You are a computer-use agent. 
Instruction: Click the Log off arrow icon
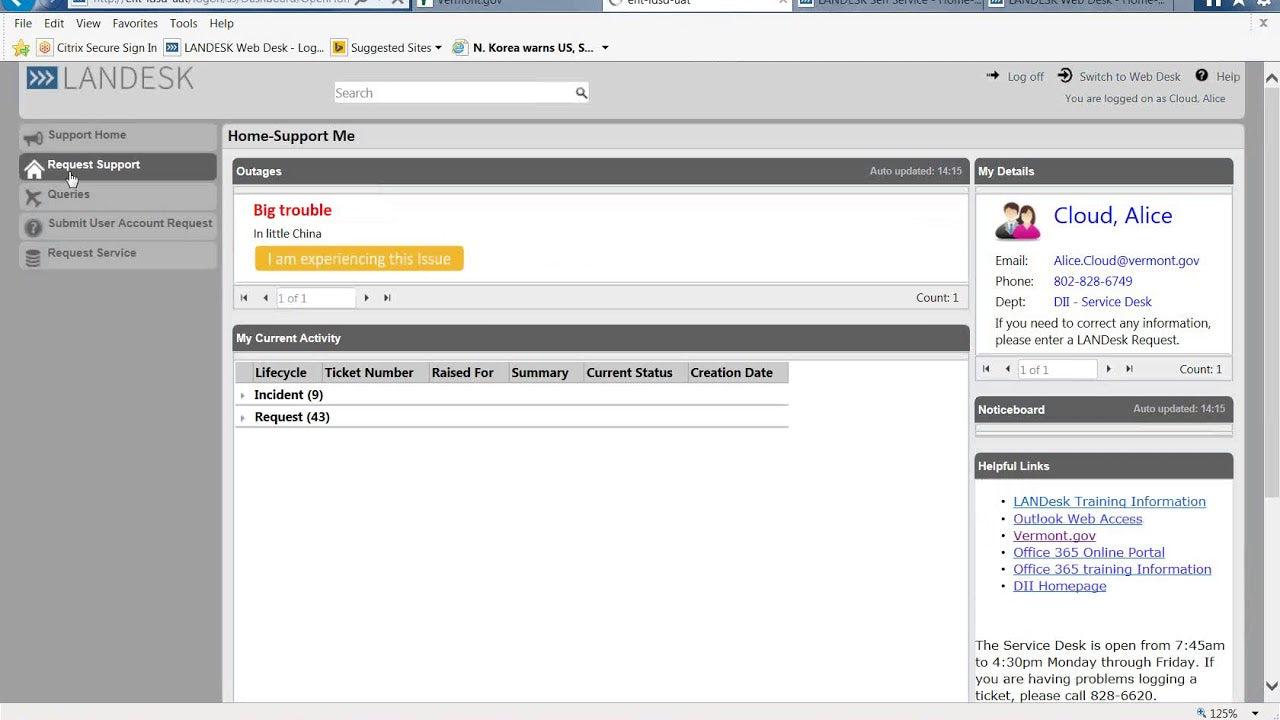coord(992,75)
